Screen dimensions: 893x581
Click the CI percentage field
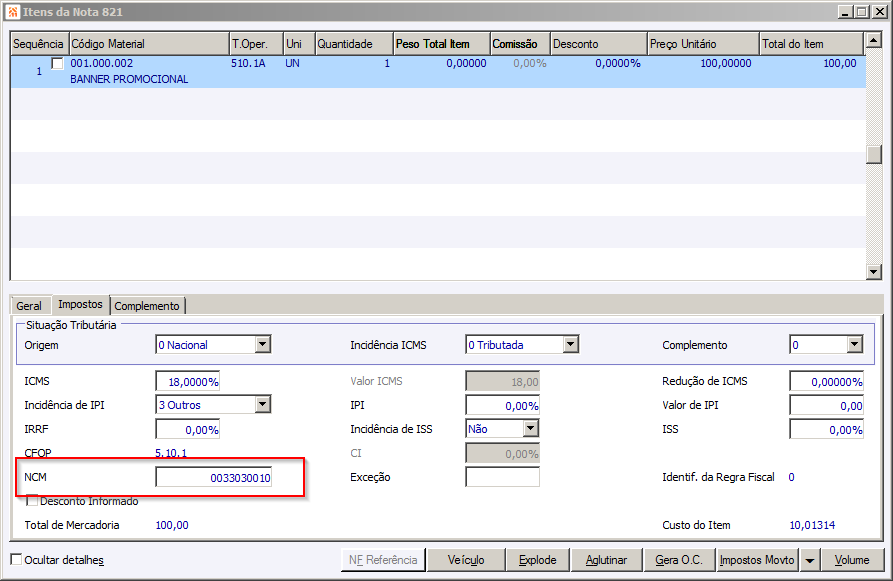point(502,453)
